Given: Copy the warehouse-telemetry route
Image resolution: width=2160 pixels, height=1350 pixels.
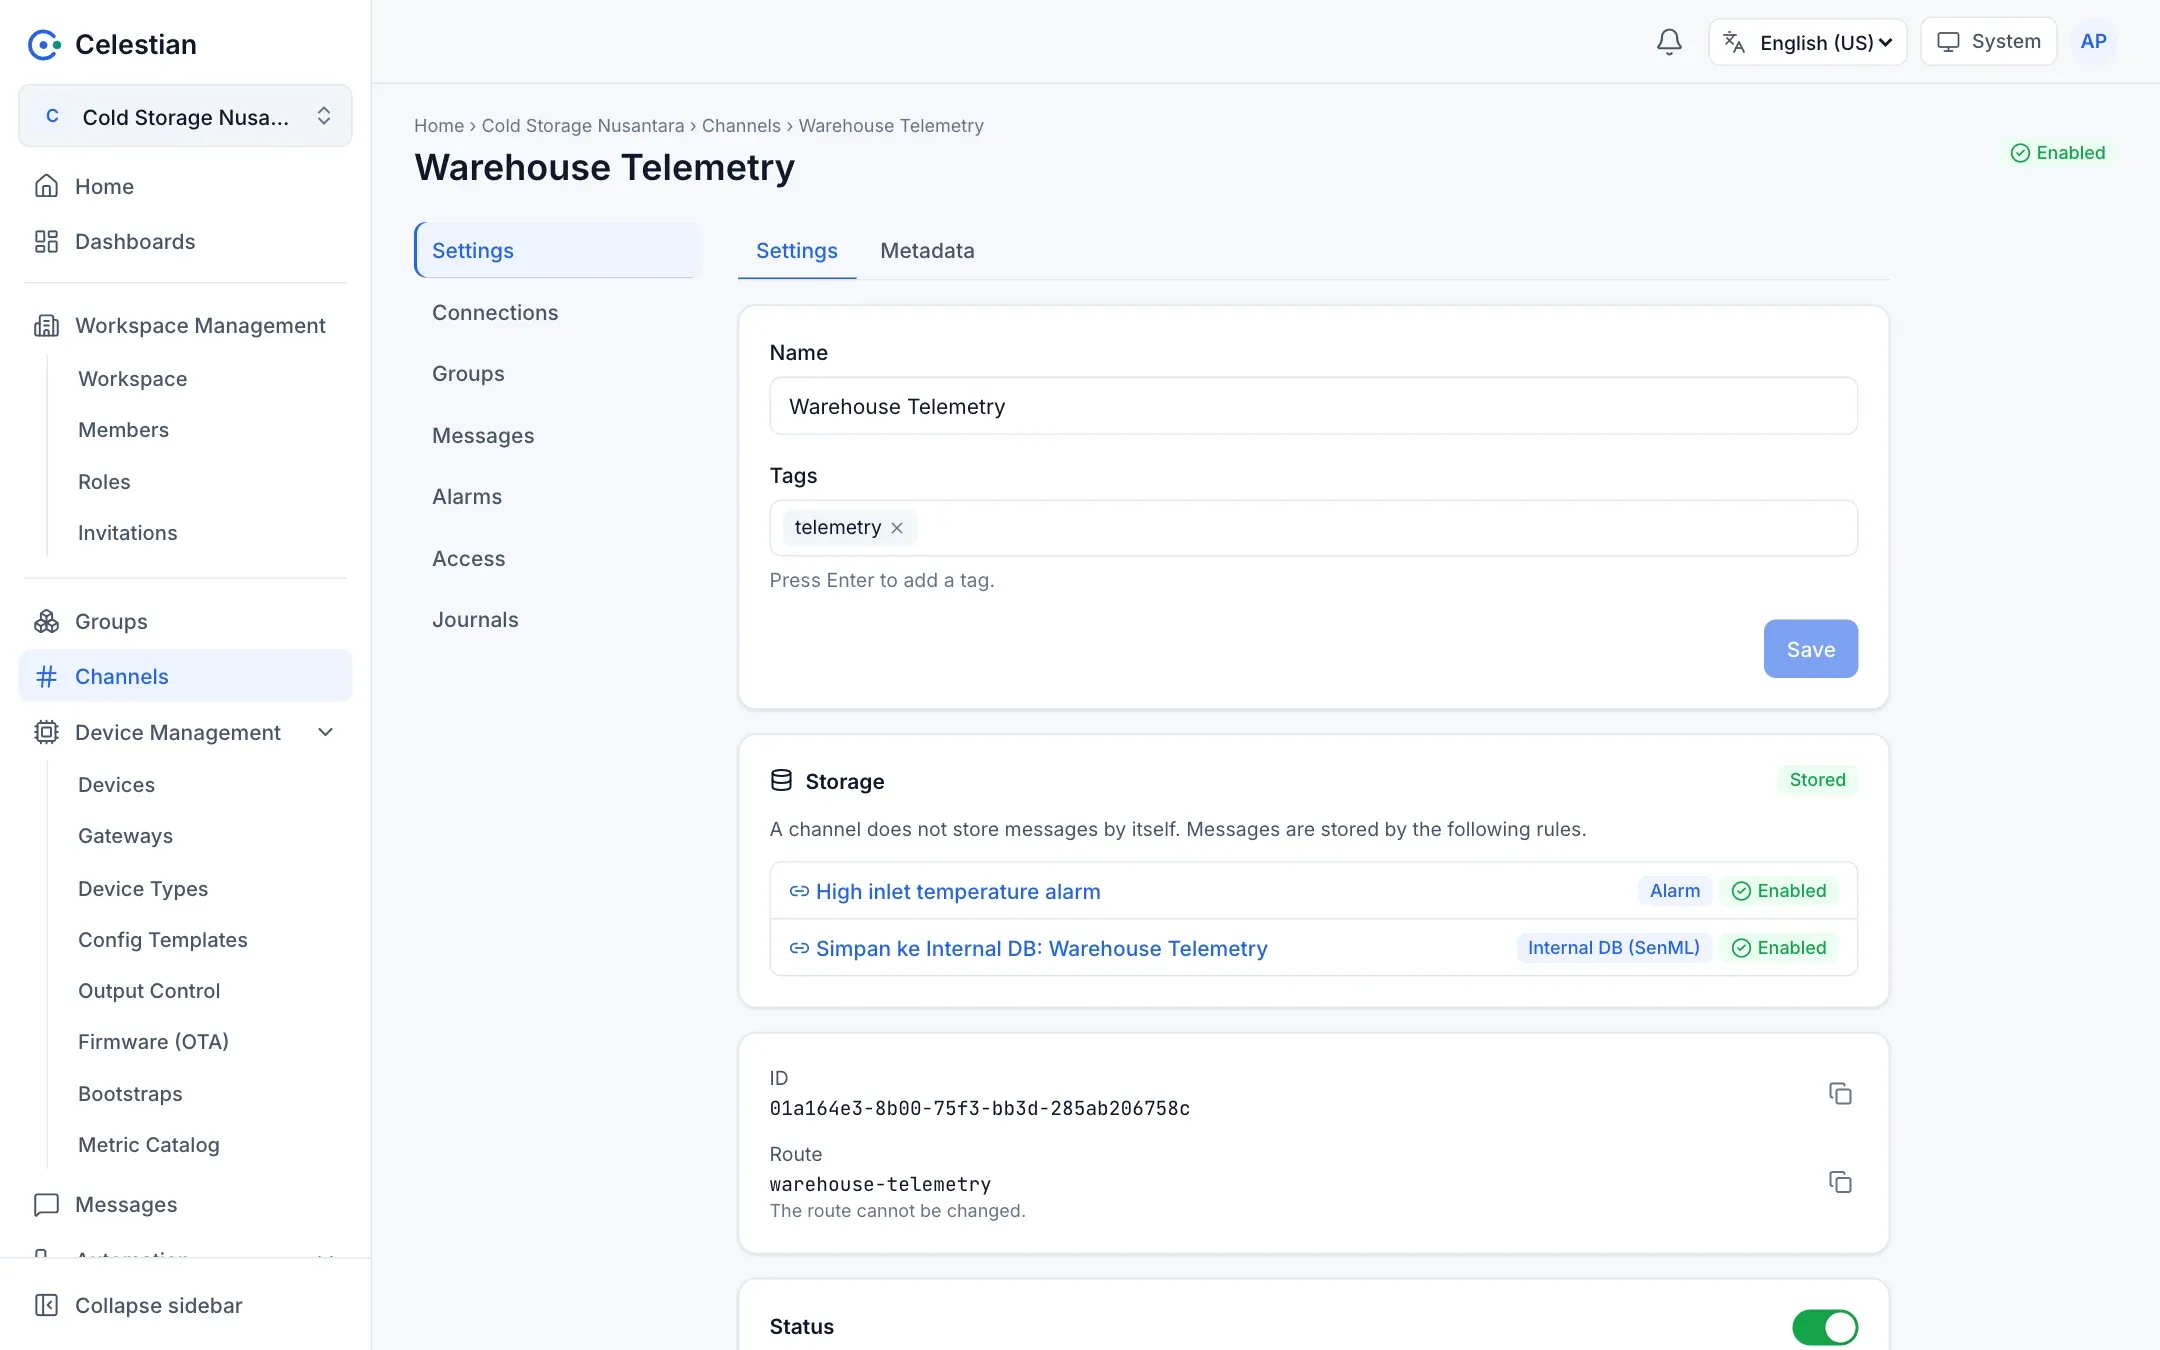Looking at the screenshot, I should click(1840, 1182).
